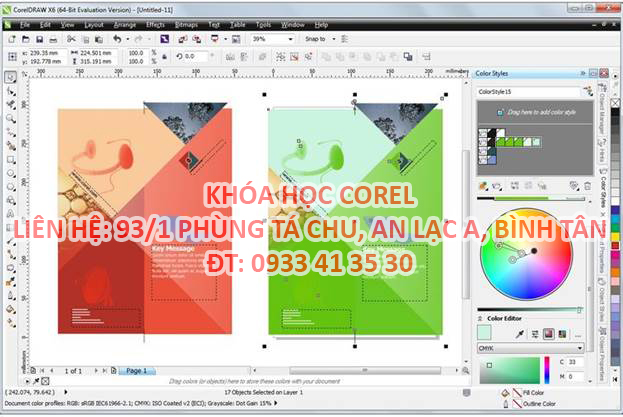Screen dimensions: 623x417
Task: Select the Polygon tool in toolbox
Action: point(11,187)
